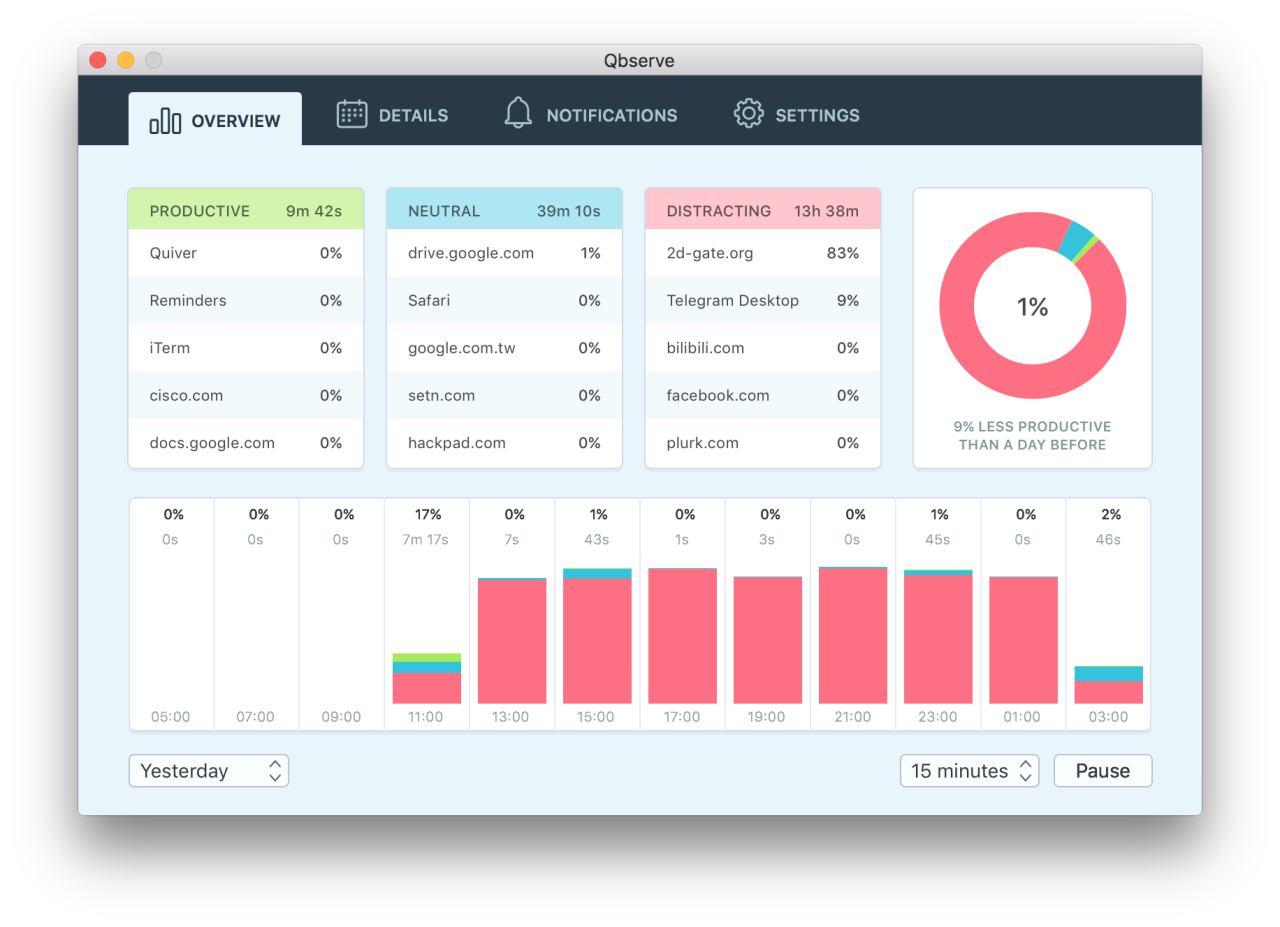Click the Notifications bell icon
1280x927 pixels.
click(518, 114)
